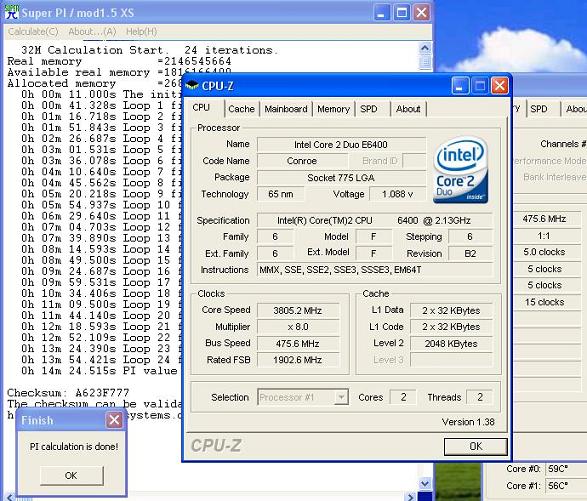Switch to the Mainboard tab in CPU-Z
This screenshot has height=501, width=587.
pyautogui.click(x=286, y=109)
